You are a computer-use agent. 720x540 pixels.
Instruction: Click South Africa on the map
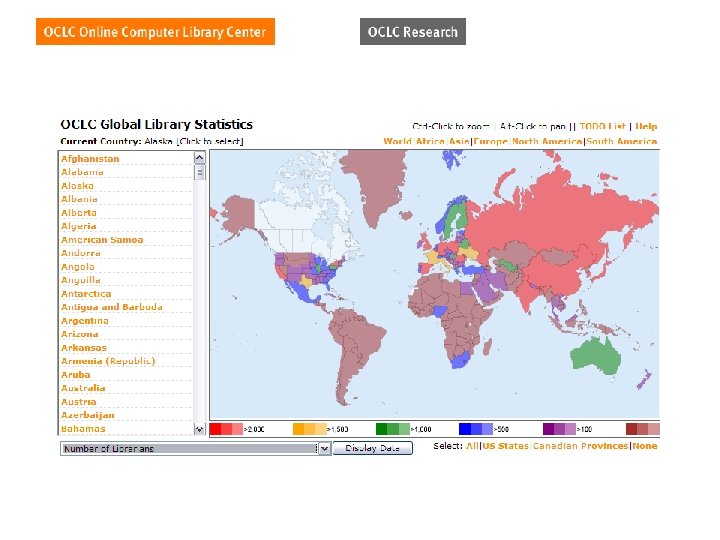click(461, 360)
